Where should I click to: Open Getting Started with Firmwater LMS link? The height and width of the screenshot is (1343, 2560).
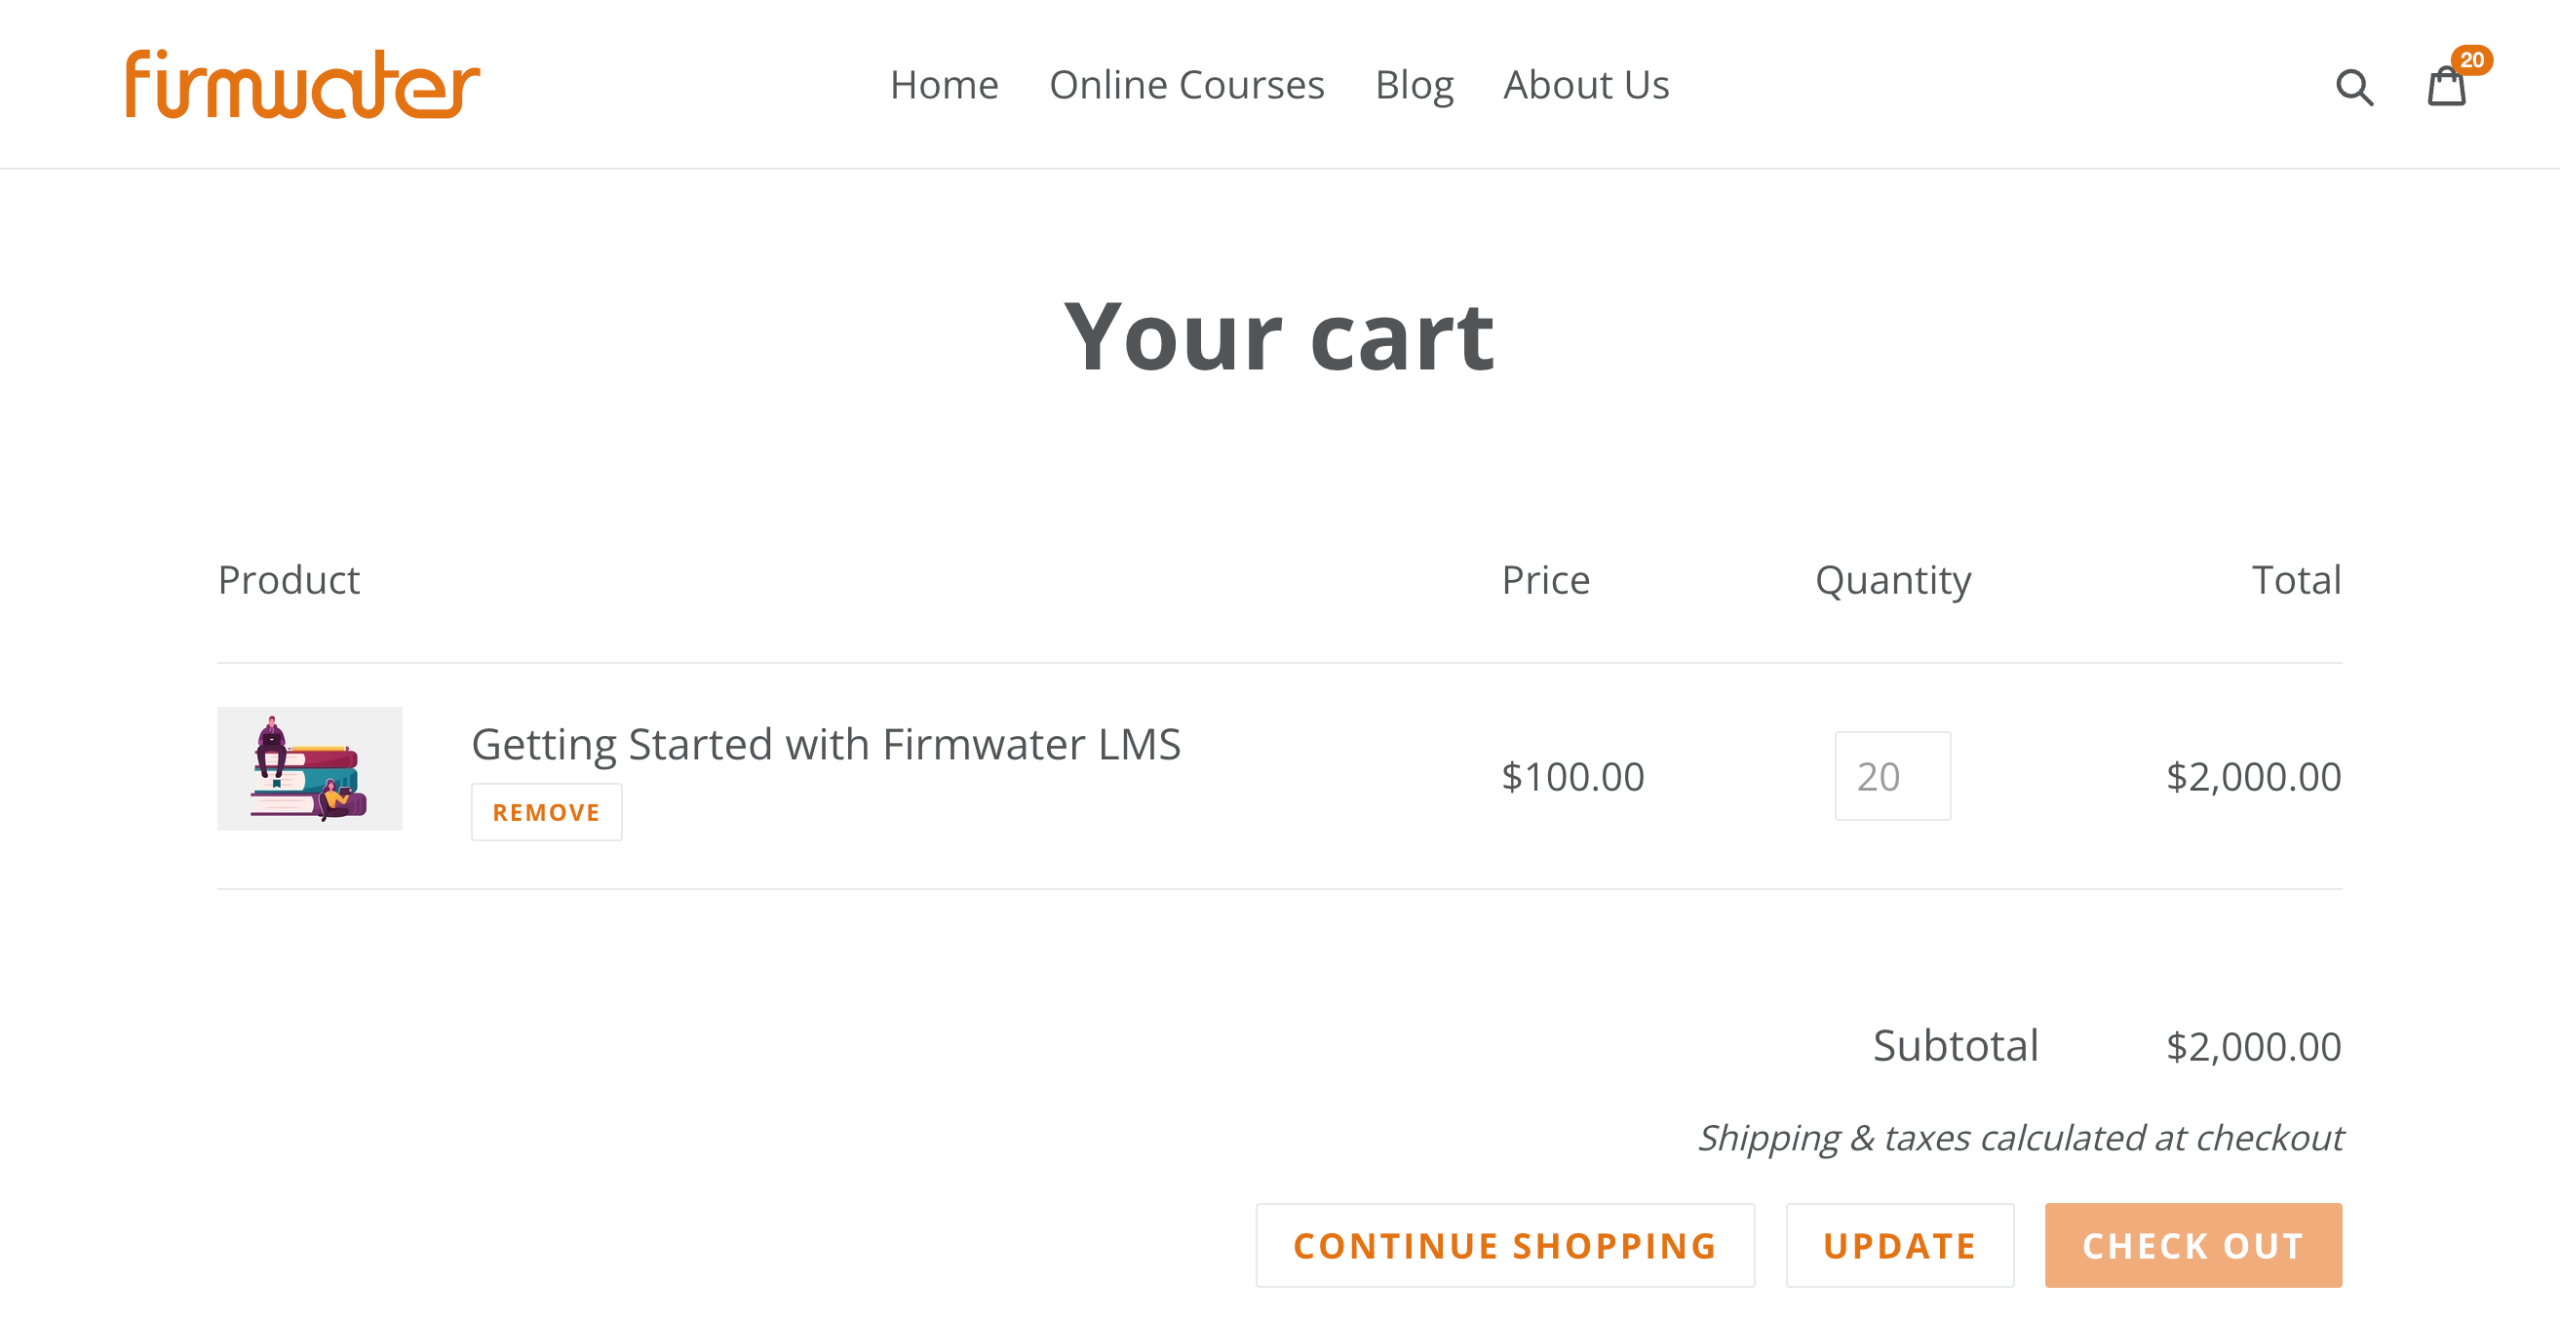click(826, 744)
